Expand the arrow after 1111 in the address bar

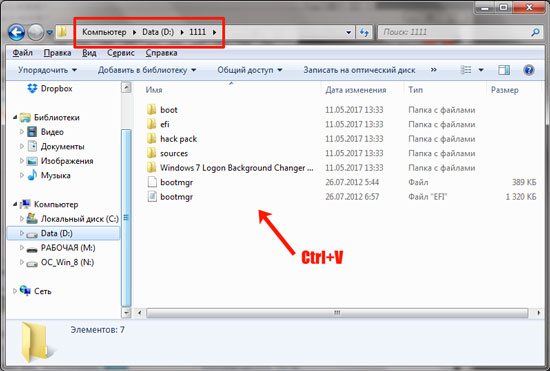(214, 32)
